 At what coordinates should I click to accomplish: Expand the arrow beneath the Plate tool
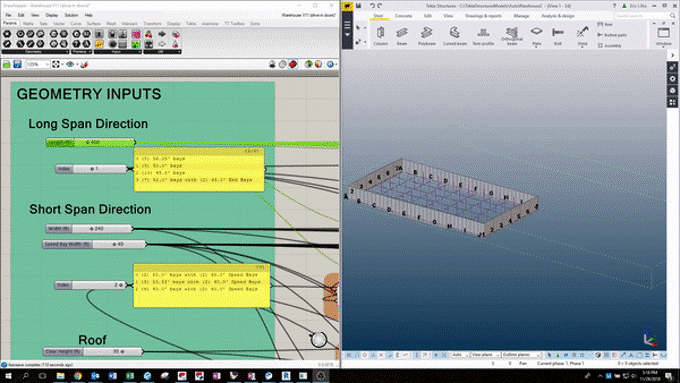tap(536, 46)
